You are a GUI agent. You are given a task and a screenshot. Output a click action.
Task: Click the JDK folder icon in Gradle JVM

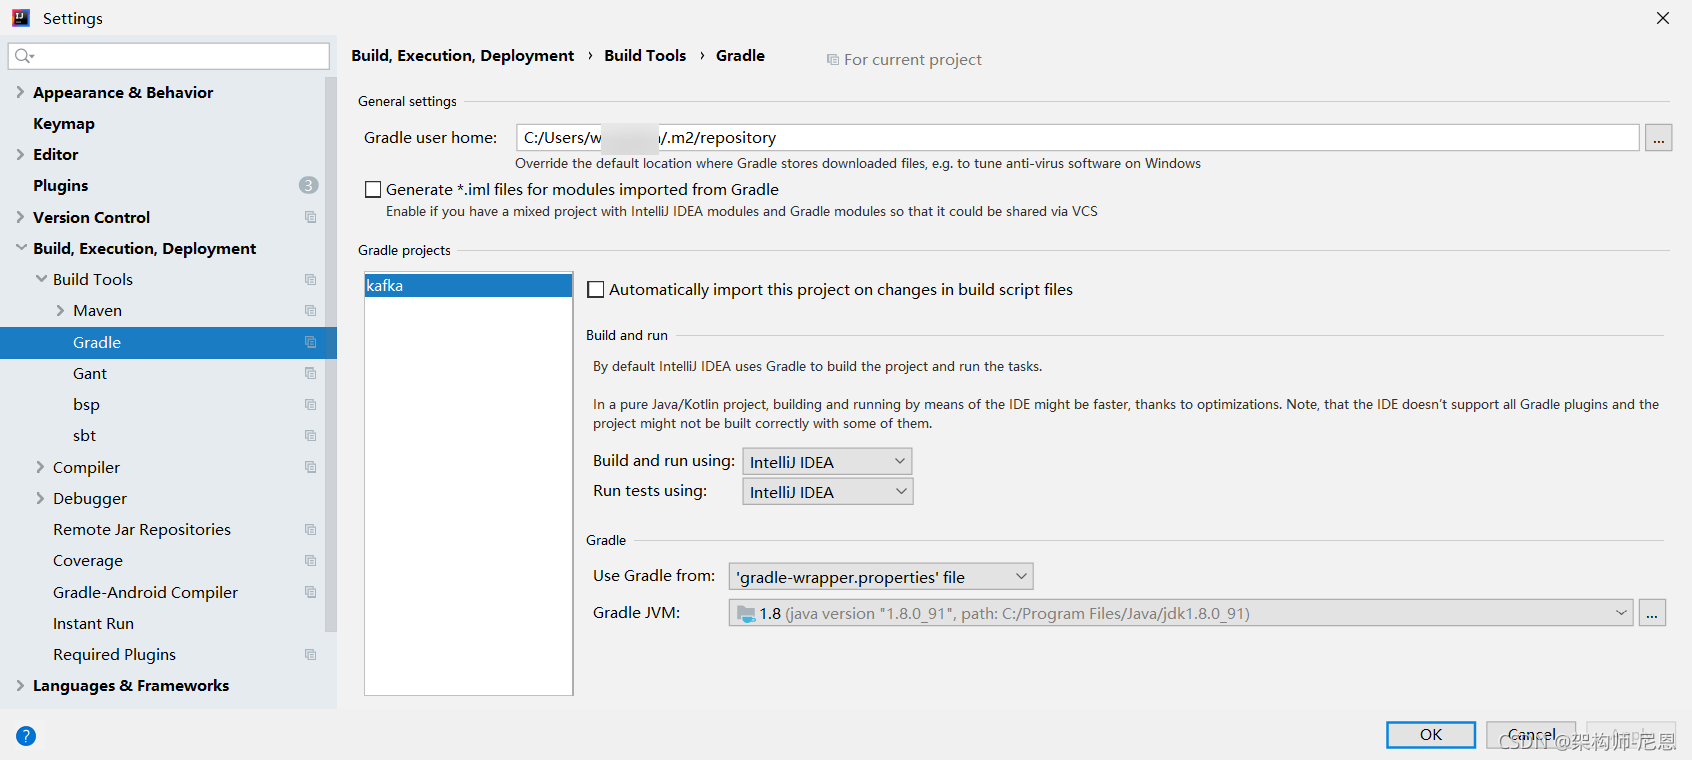[746, 614]
